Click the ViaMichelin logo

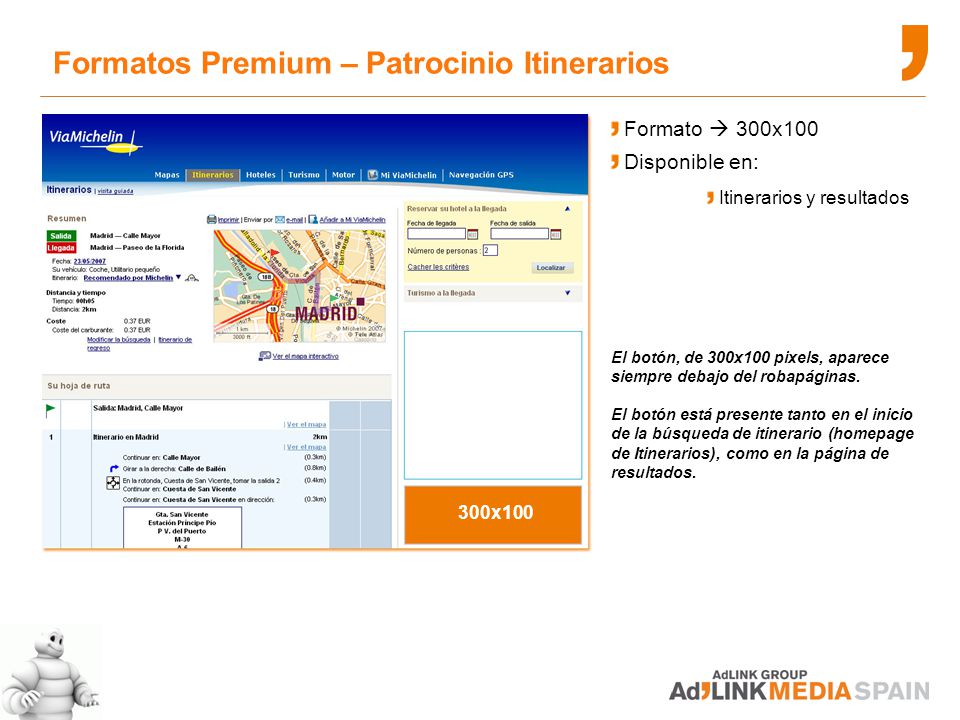tap(95, 141)
